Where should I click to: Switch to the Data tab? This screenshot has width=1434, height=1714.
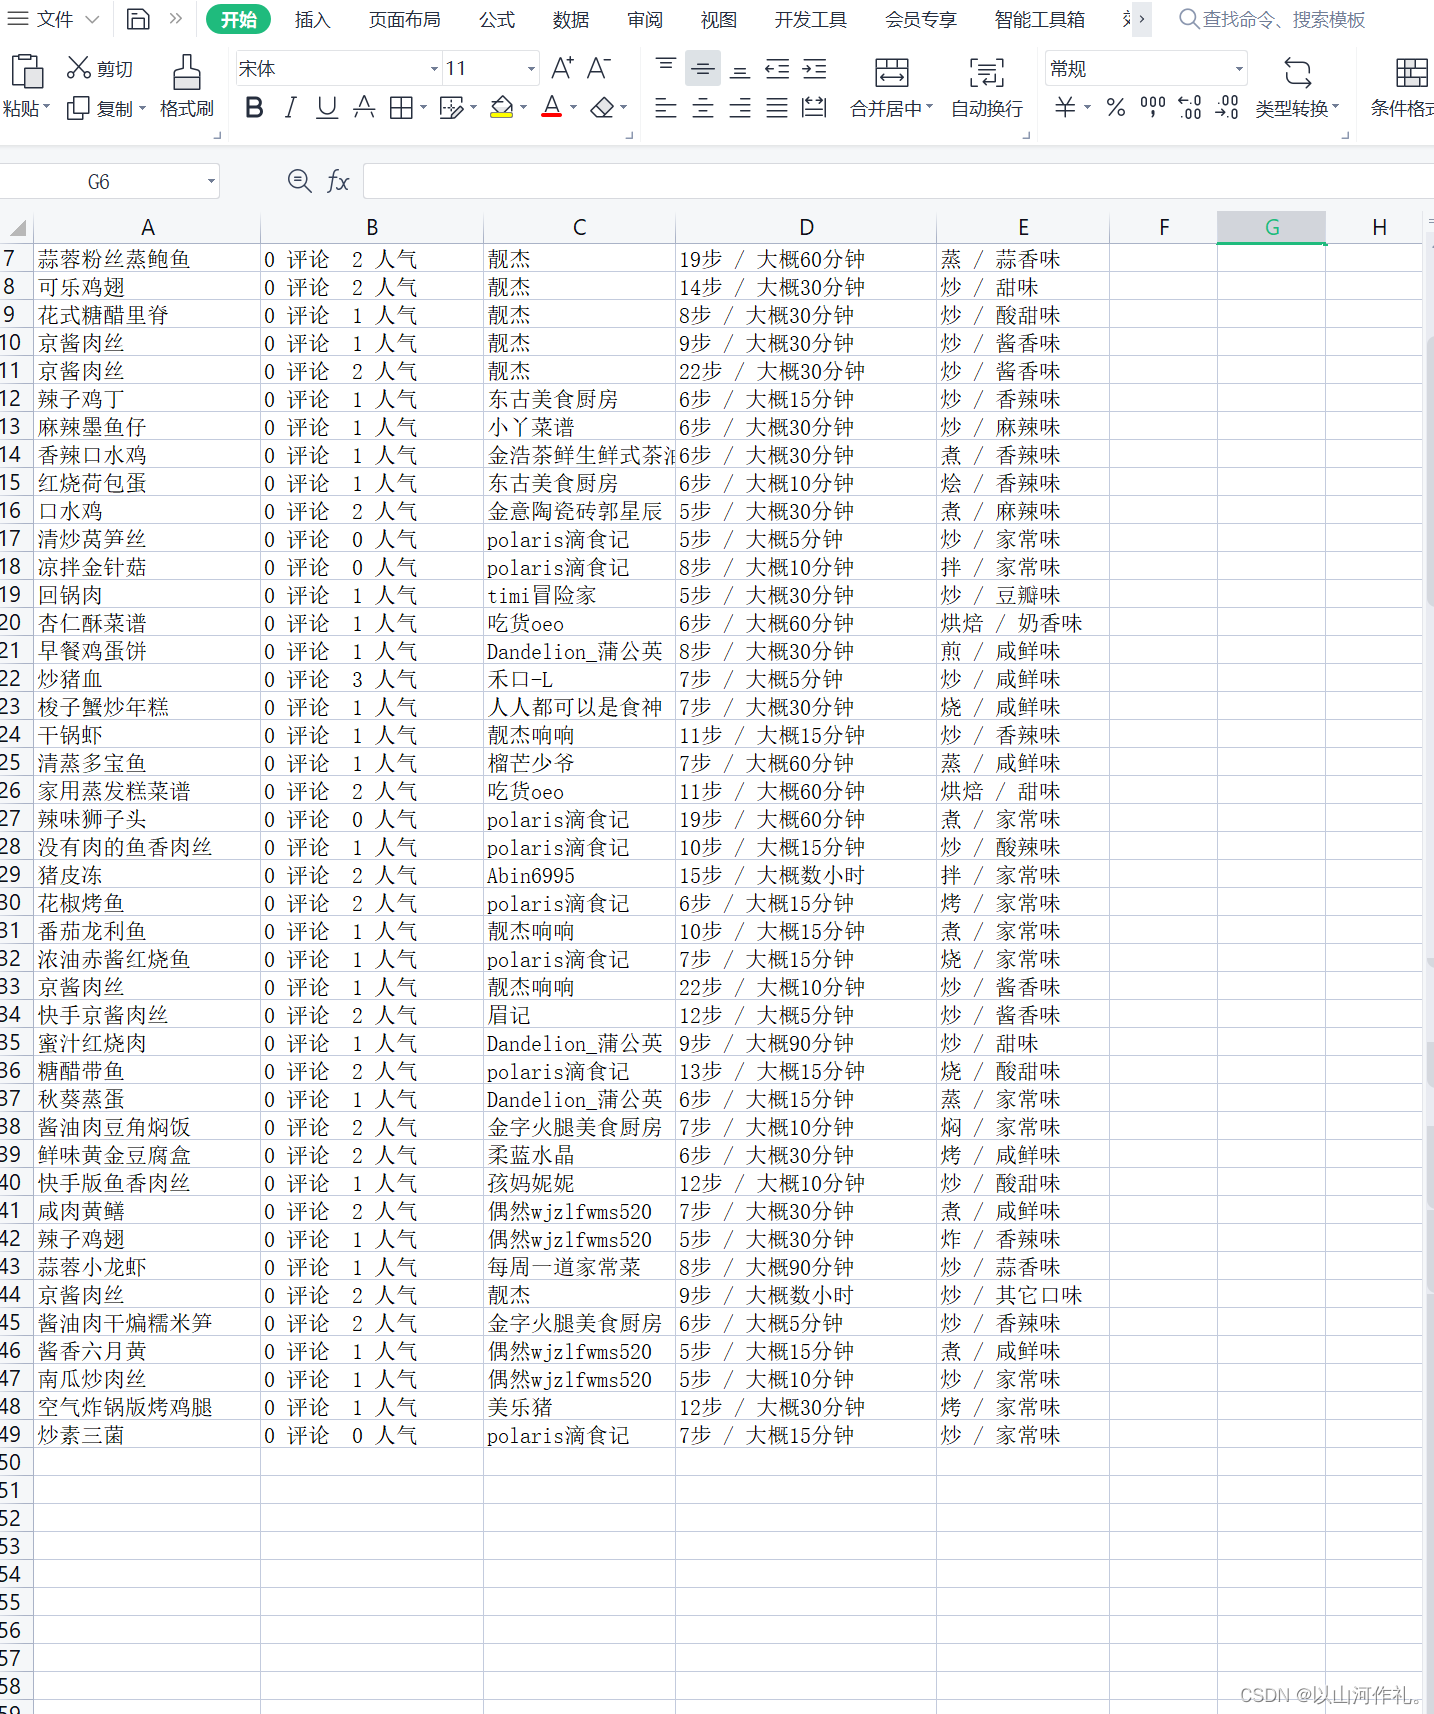coord(570,19)
